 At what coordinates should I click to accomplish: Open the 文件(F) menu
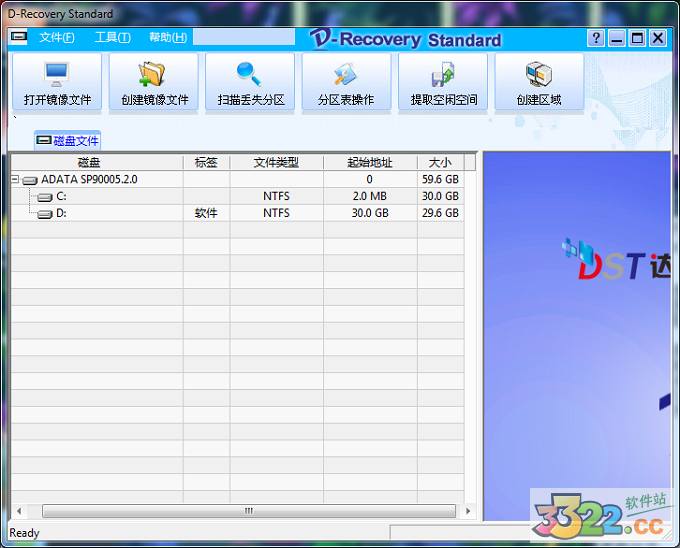coord(57,38)
